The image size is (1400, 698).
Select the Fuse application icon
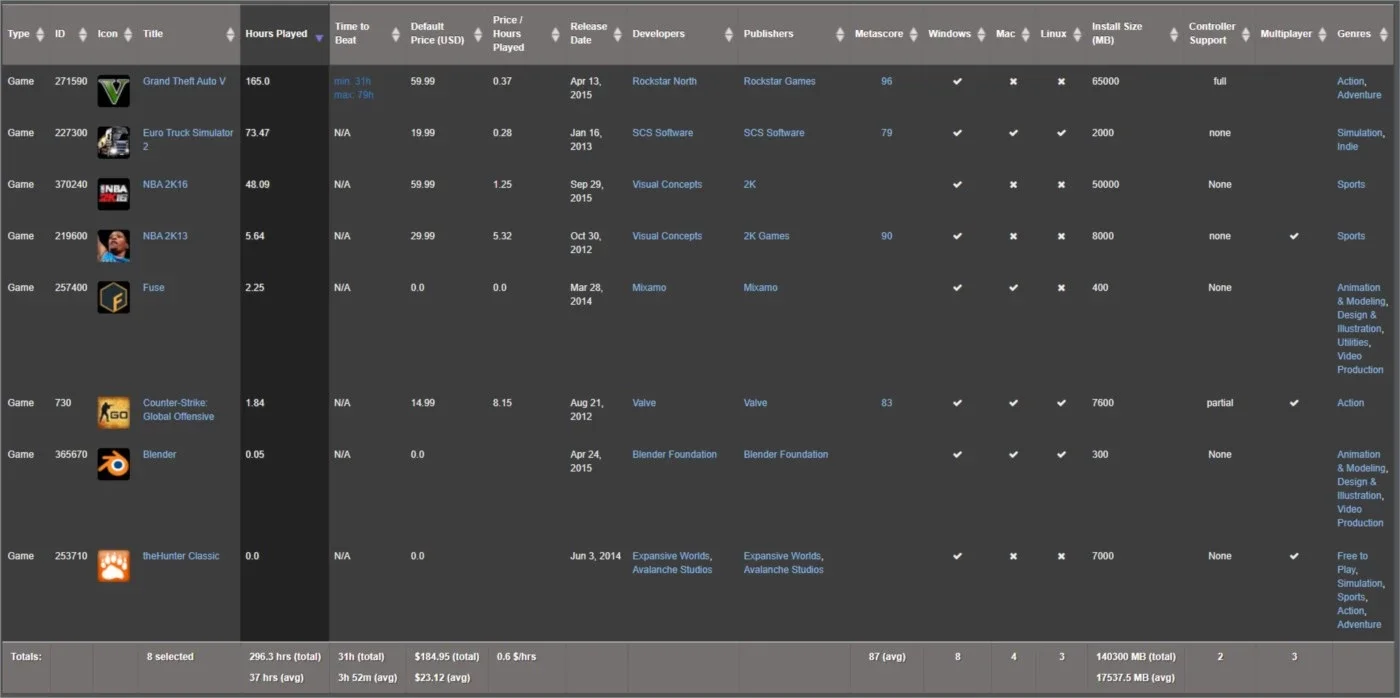[113, 298]
